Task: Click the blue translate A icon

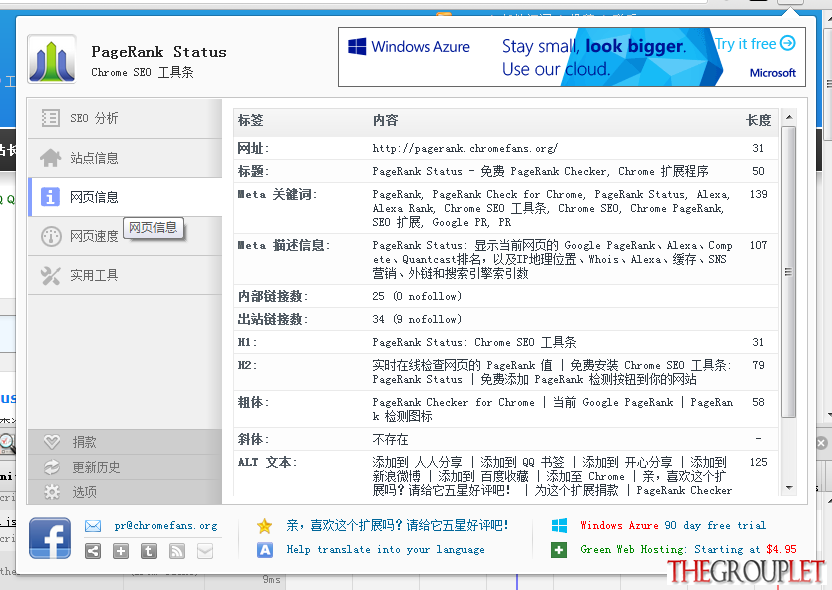Action: coord(265,550)
